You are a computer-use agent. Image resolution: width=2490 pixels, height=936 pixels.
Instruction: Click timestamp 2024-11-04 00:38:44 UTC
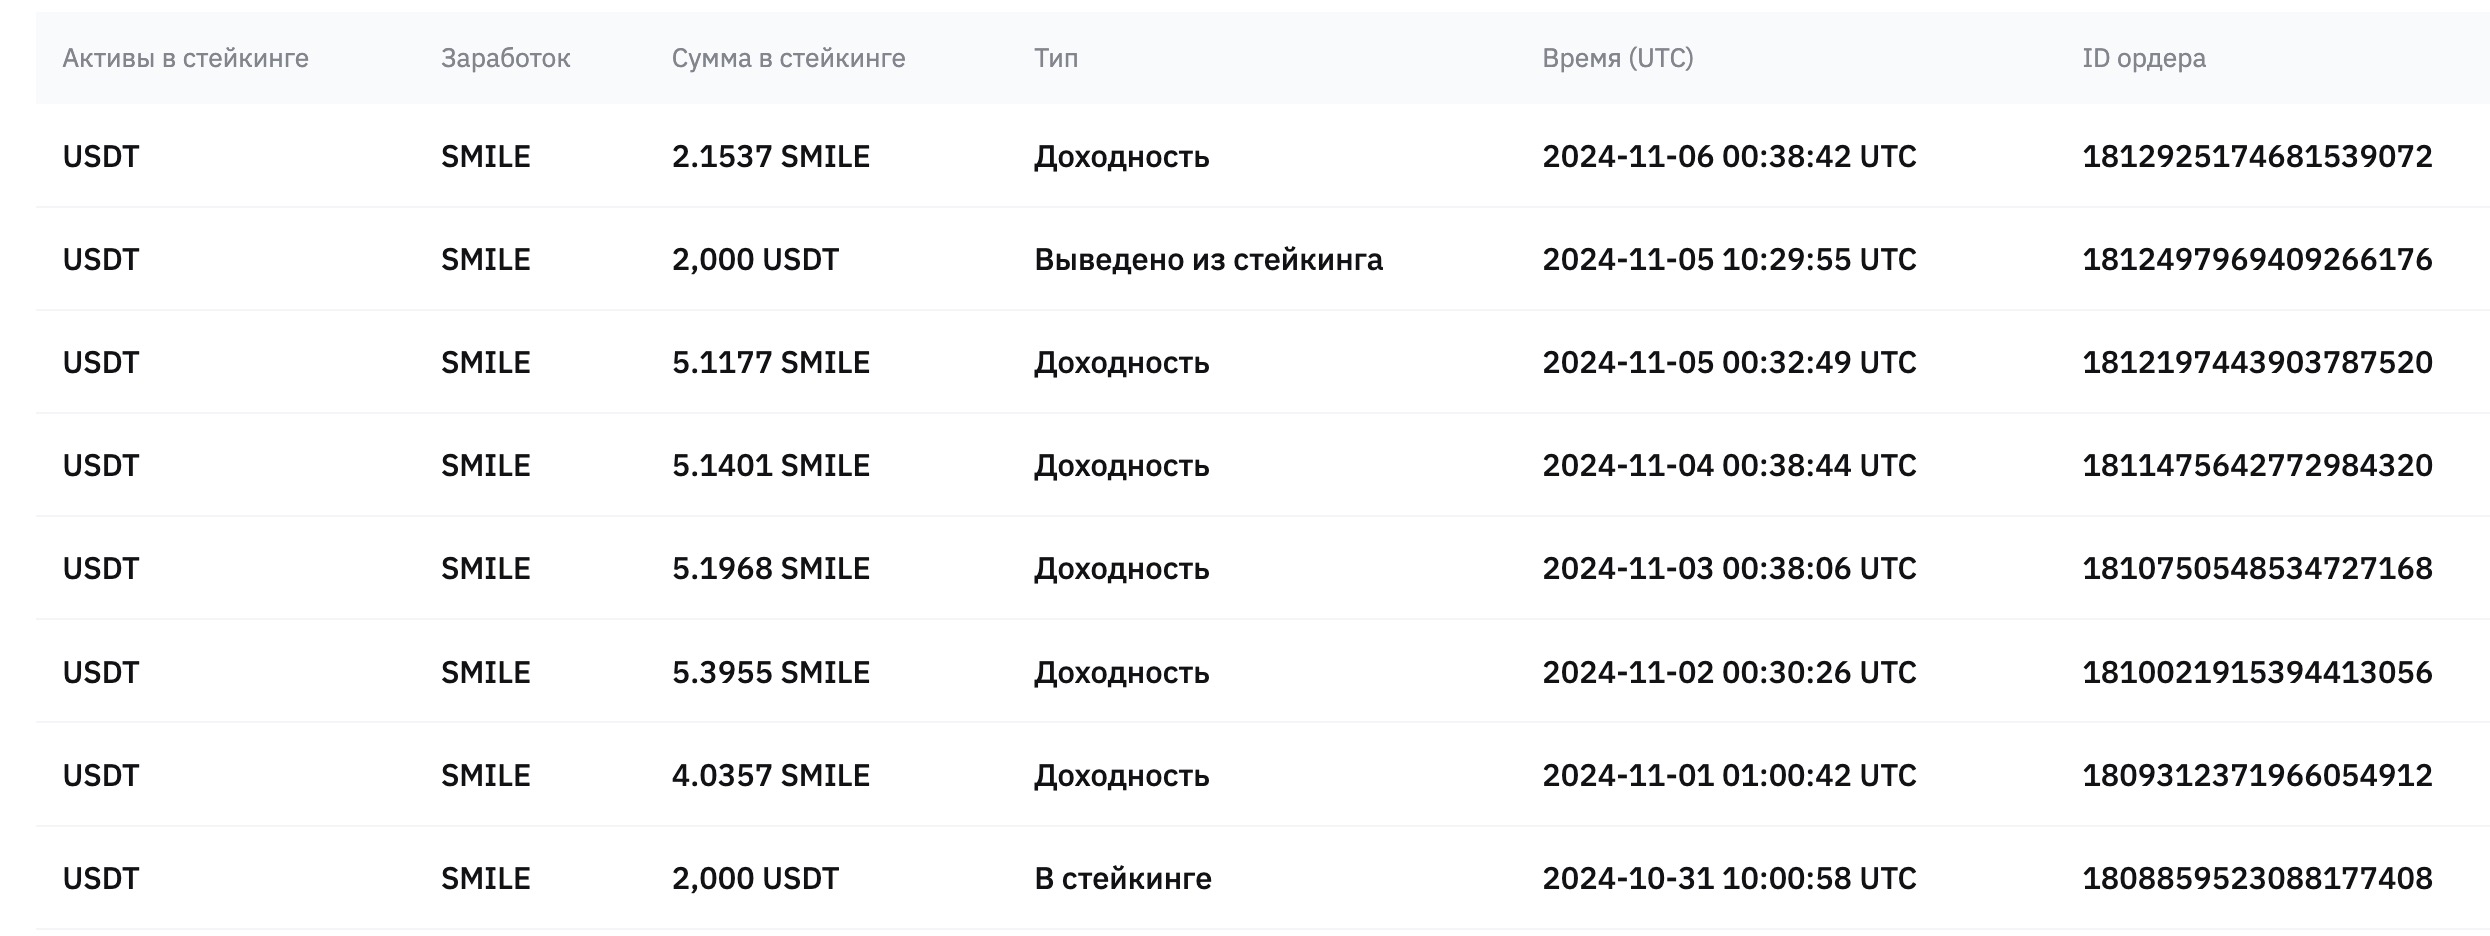point(1729,465)
